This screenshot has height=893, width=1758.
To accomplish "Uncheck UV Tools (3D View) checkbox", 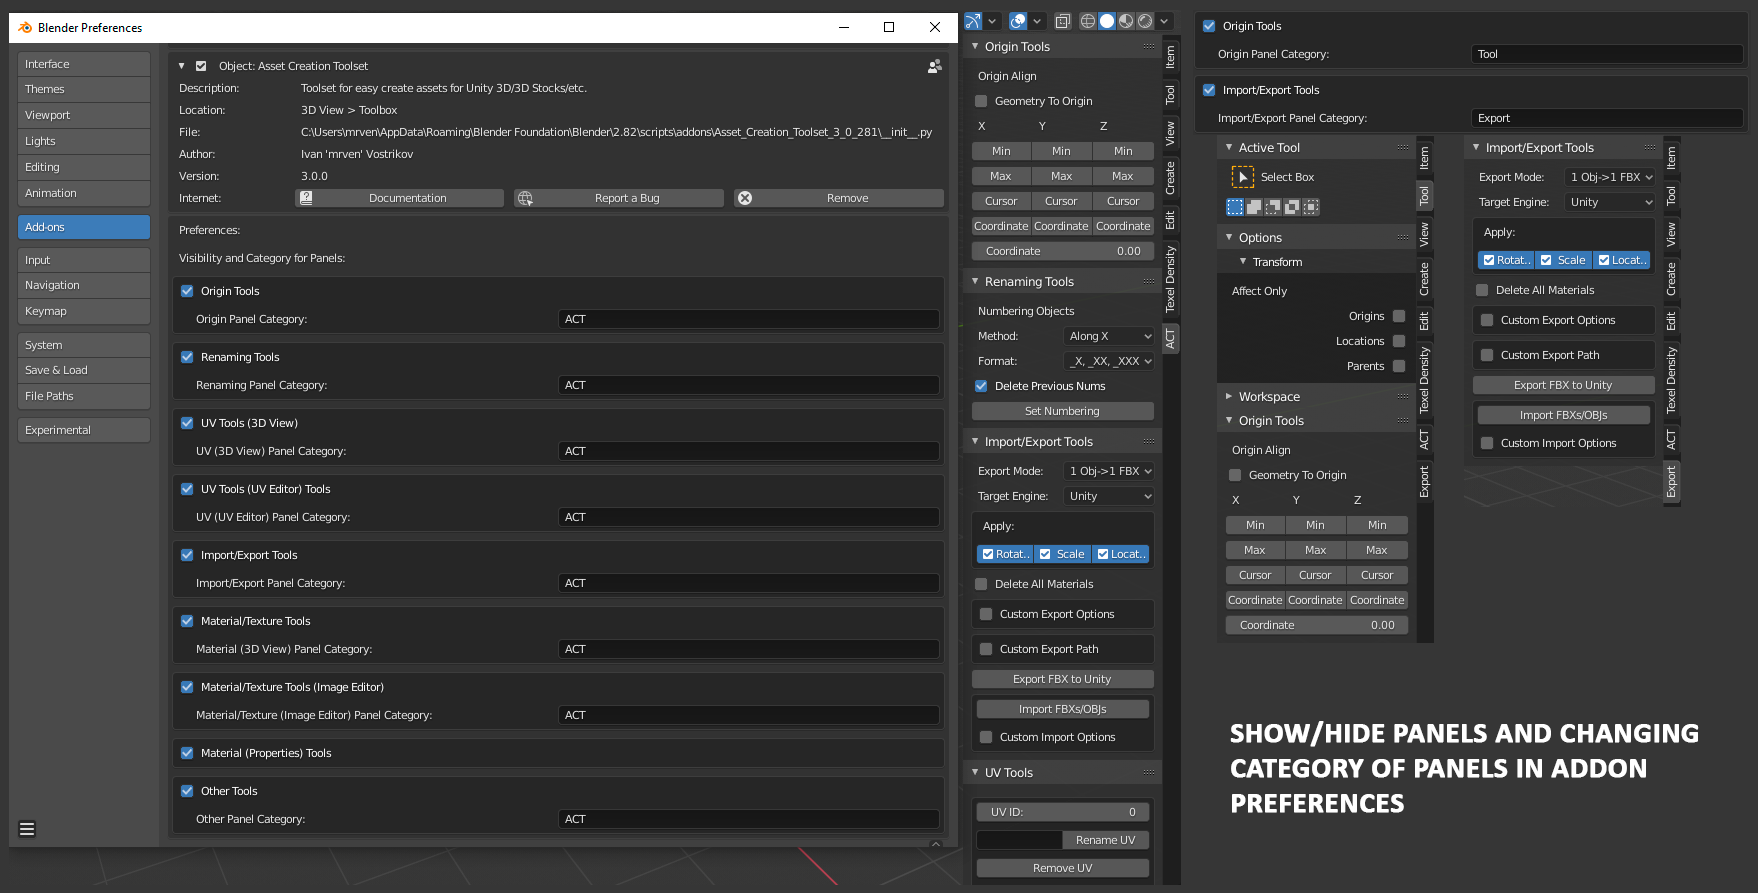I will 187,423.
